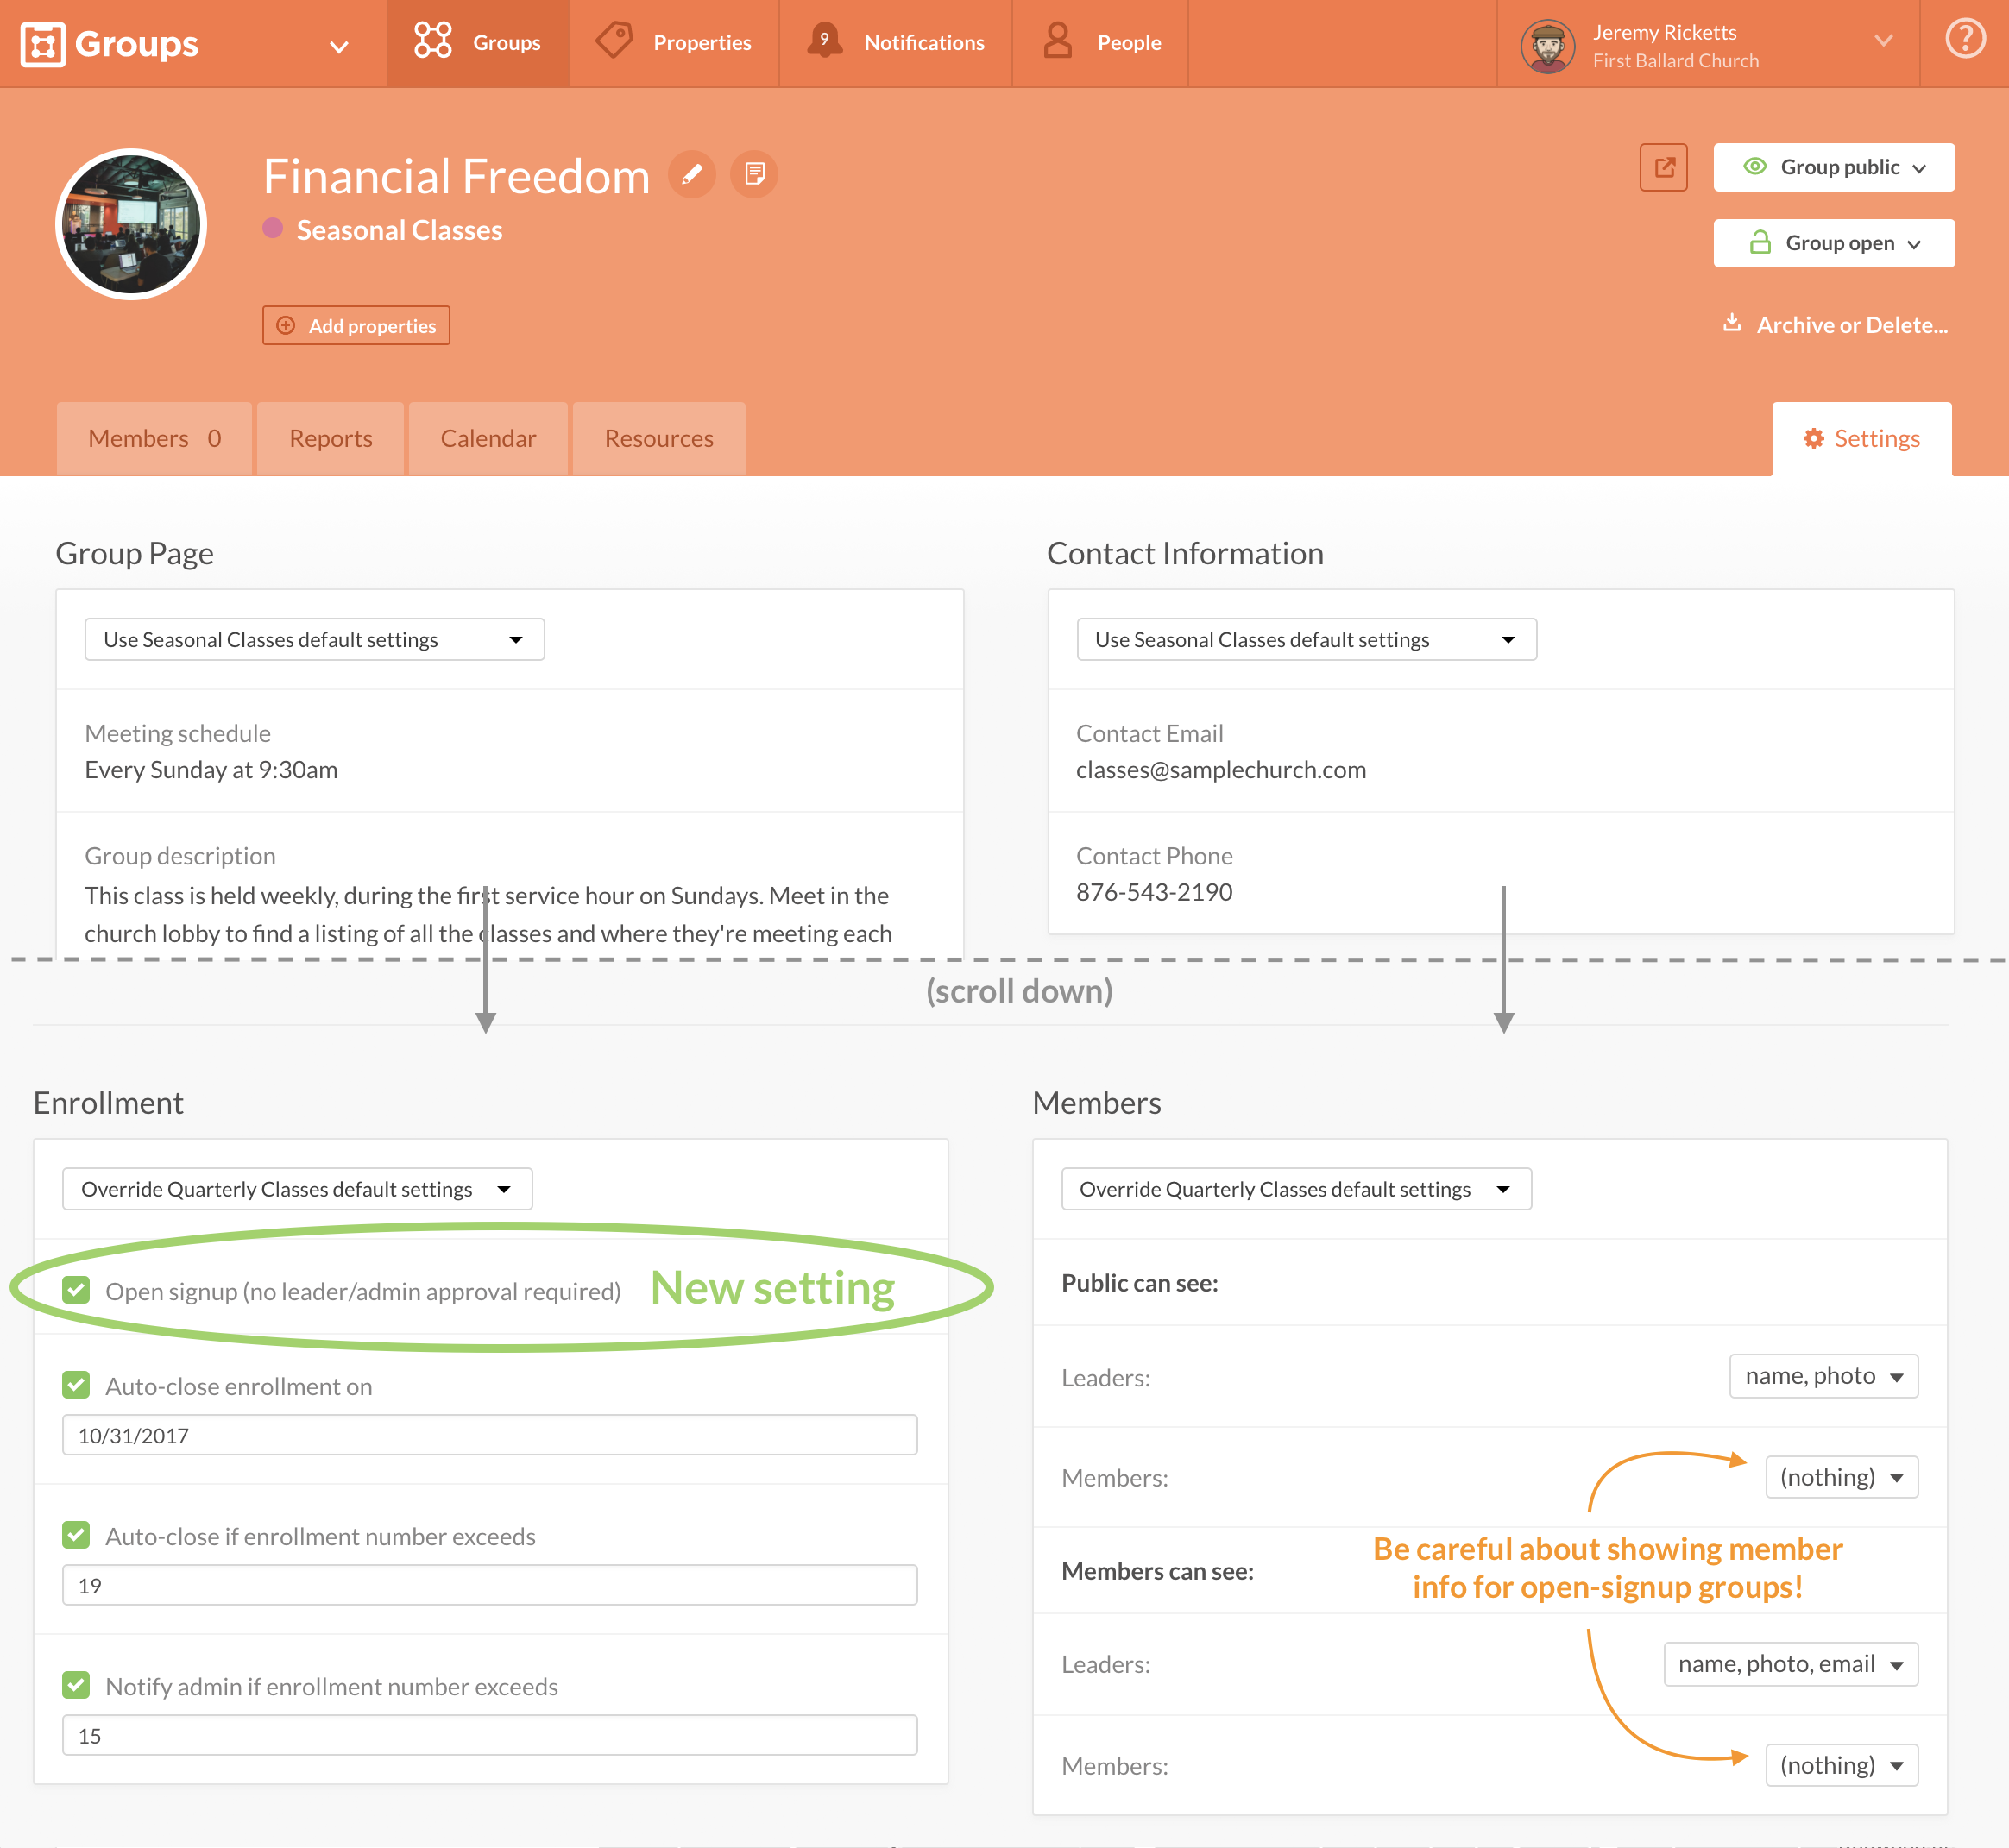
Task: Click the Archive or Delete link
Action: [1850, 325]
